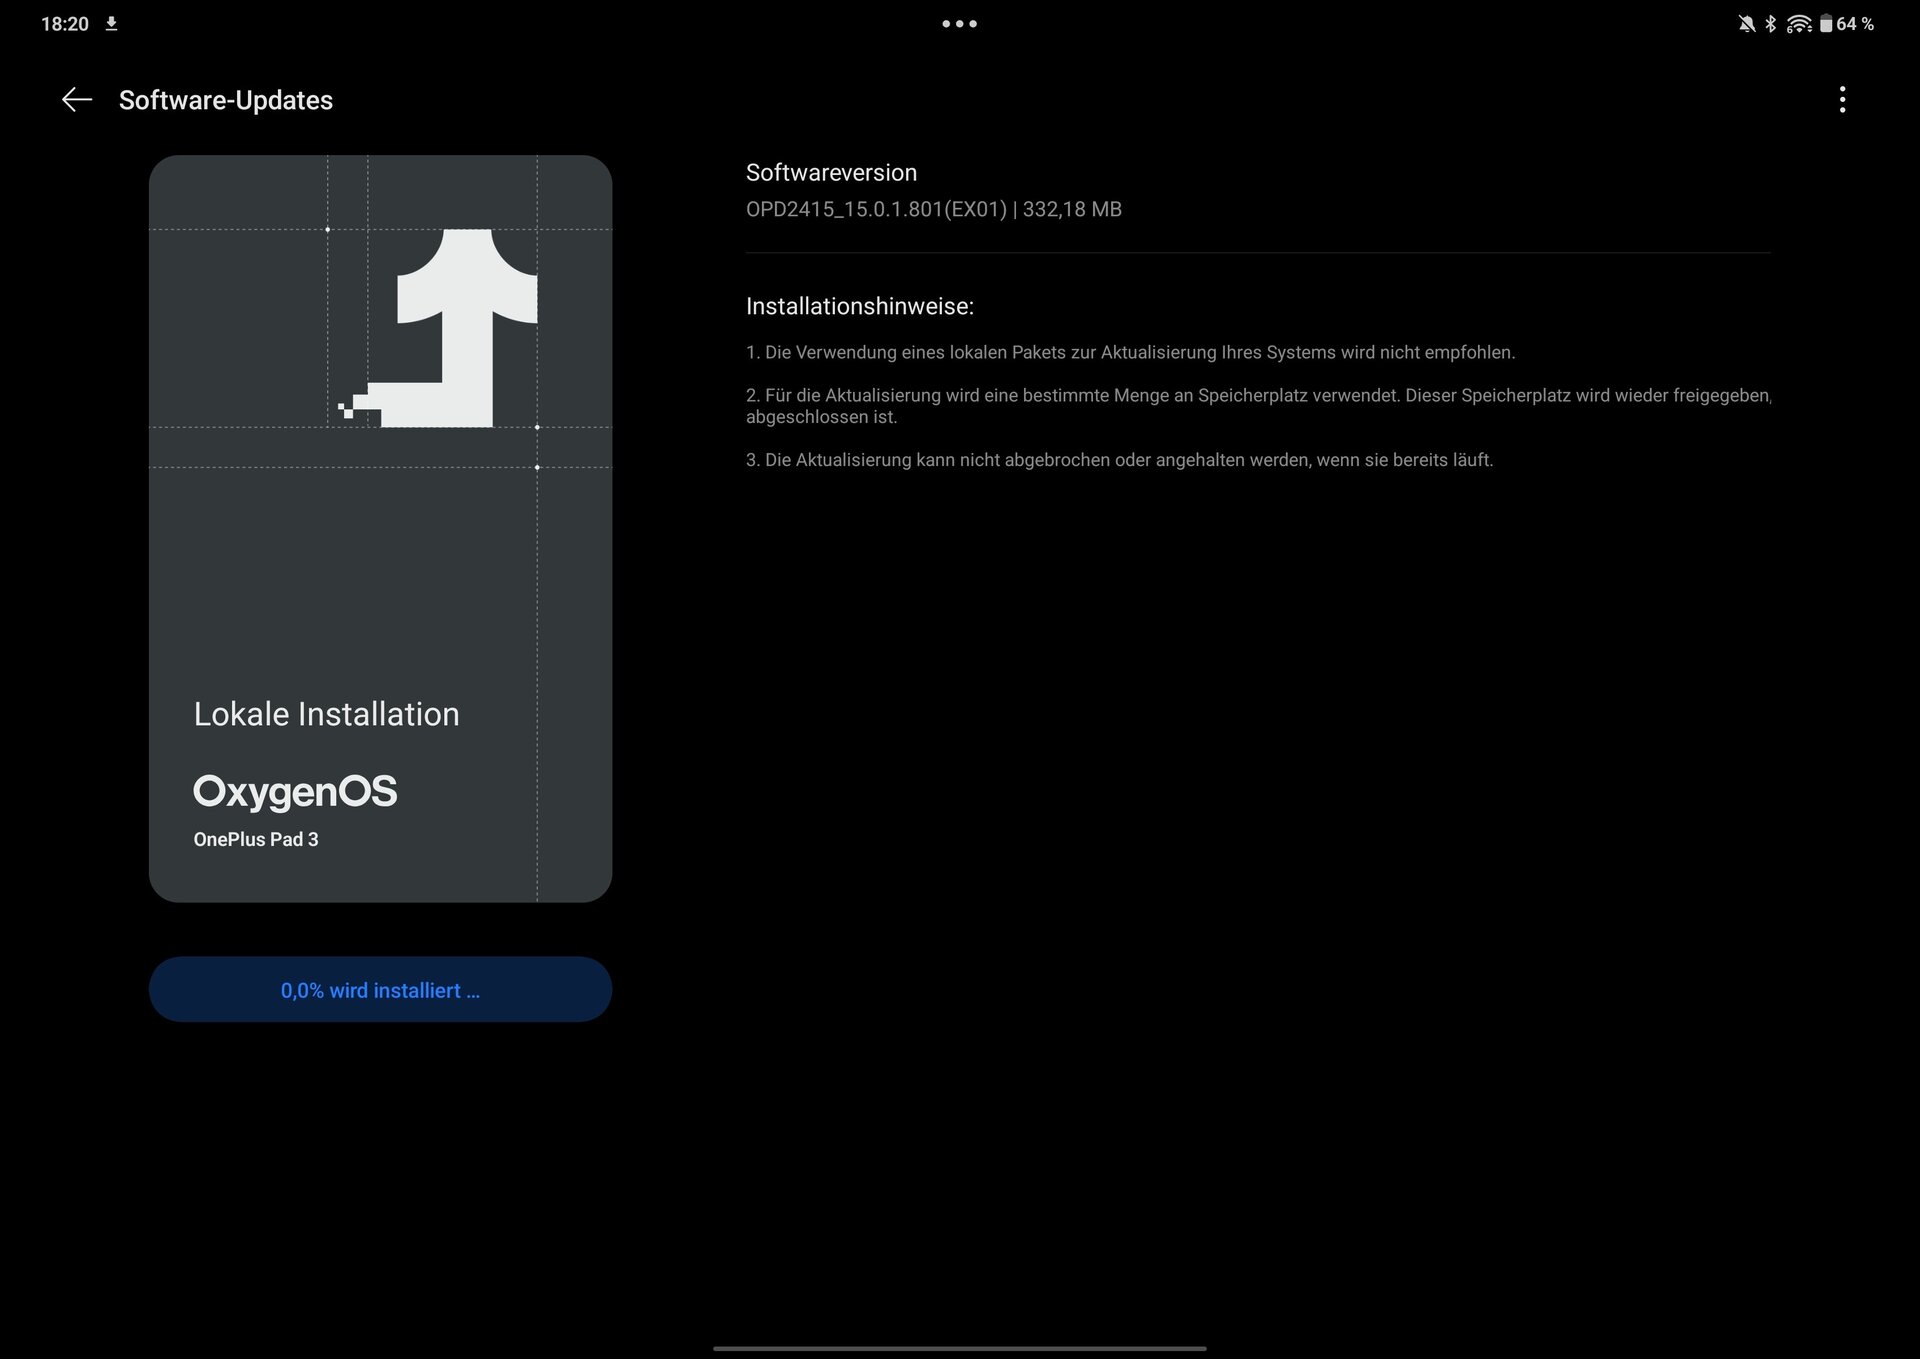Tap the Software-Updates page title
The image size is (1920, 1359).
point(226,100)
